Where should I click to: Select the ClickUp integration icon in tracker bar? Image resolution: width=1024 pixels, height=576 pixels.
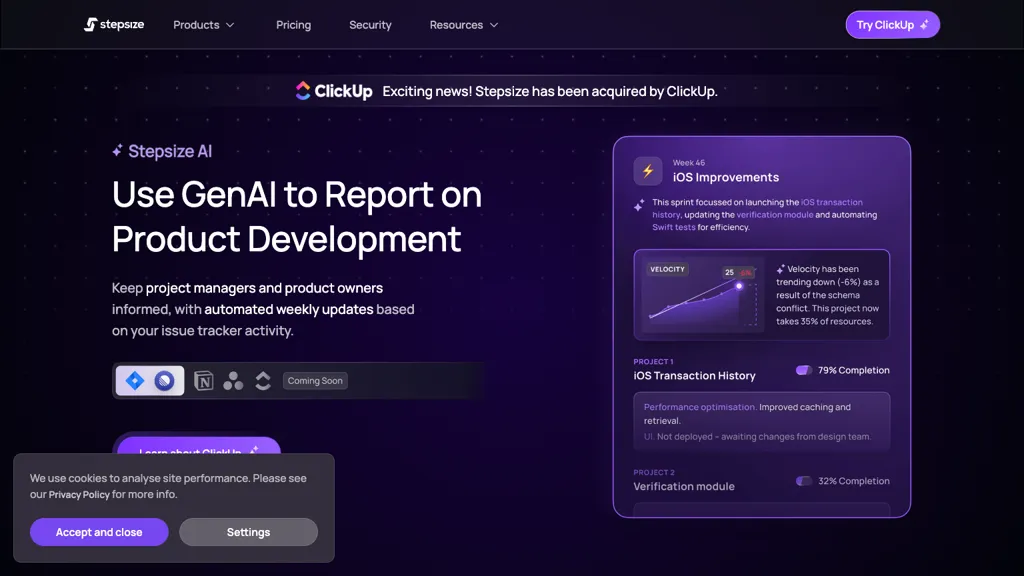[263, 381]
